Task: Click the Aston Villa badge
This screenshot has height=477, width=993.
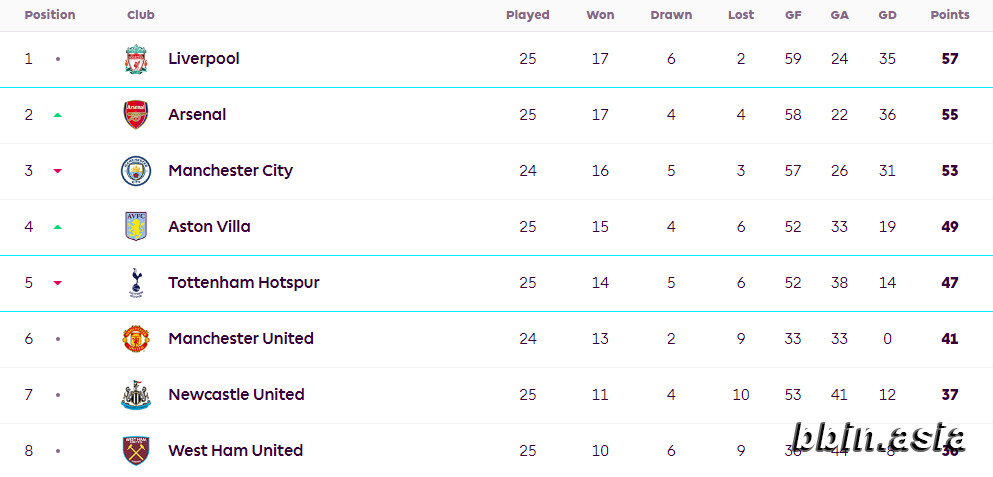Action: tap(136, 227)
